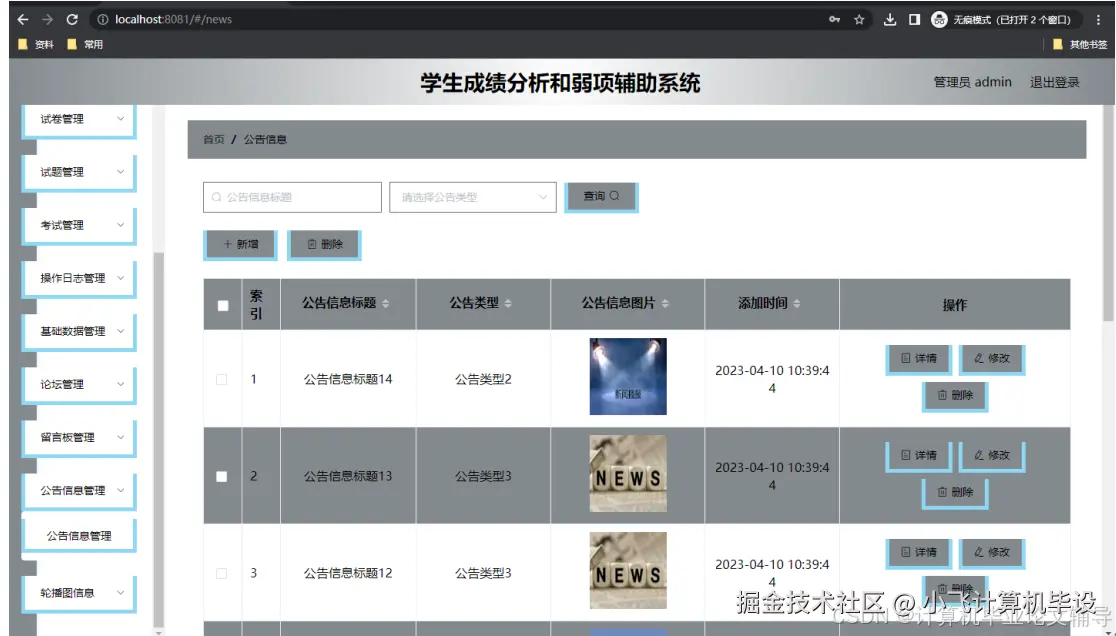Click the browser forward arrow
Viewport: 1116px width, 636px height.
(48, 19)
